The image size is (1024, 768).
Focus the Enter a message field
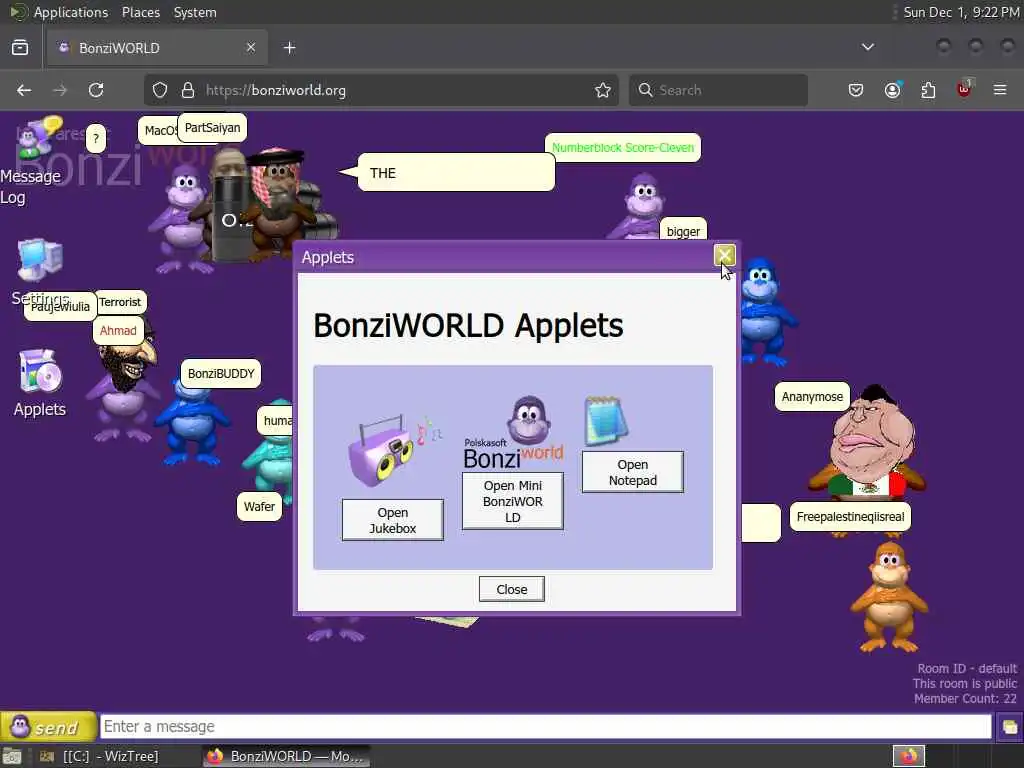545,726
